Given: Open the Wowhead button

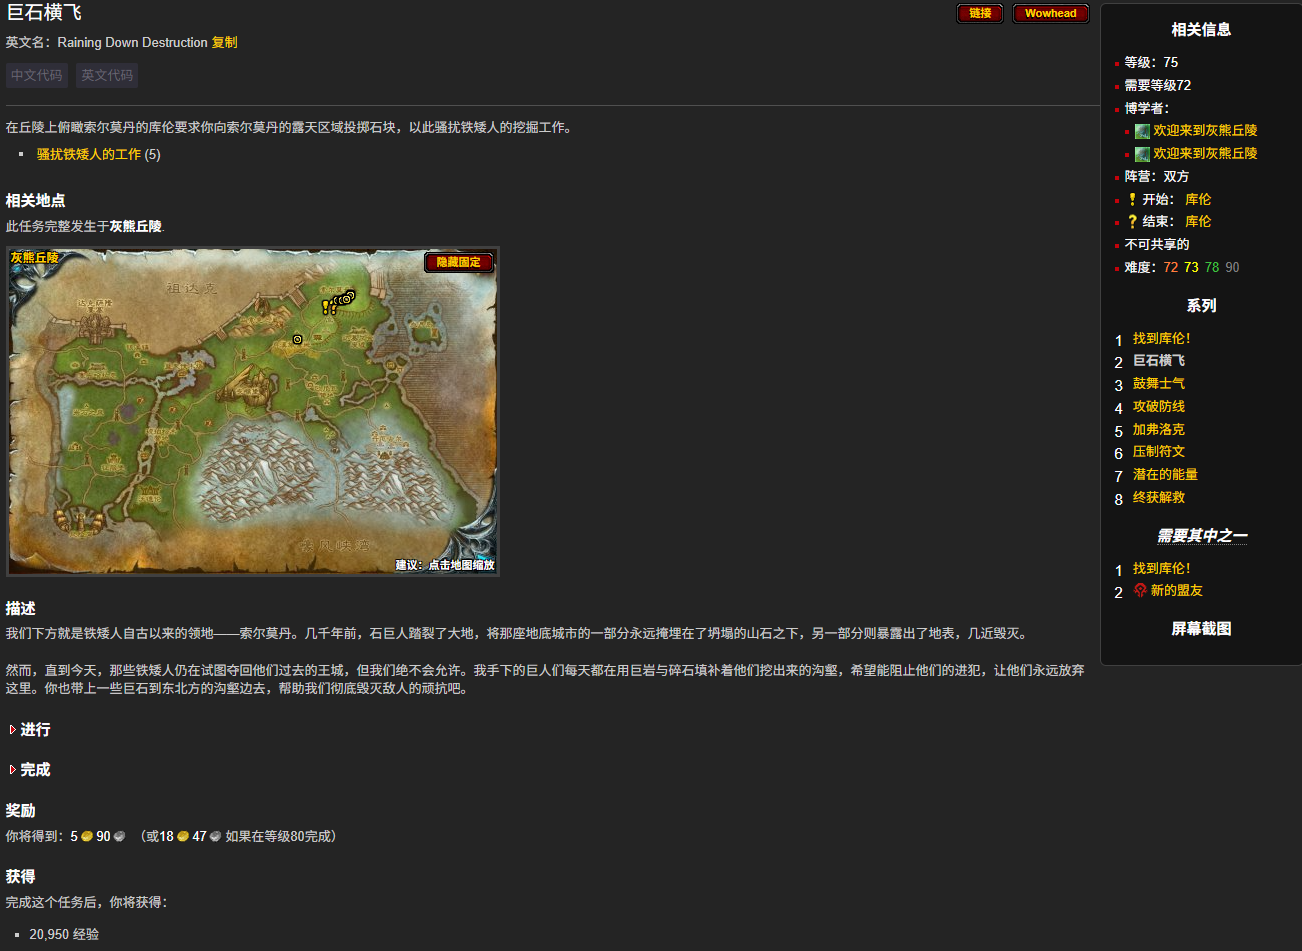Looking at the screenshot, I should pos(1050,14).
